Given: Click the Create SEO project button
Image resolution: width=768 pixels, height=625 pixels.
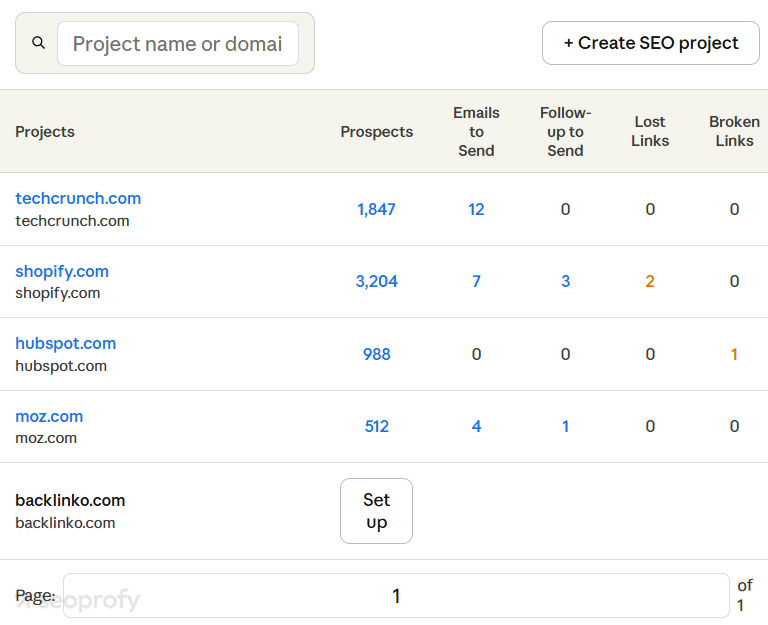Looking at the screenshot, I should pos(650,43).
